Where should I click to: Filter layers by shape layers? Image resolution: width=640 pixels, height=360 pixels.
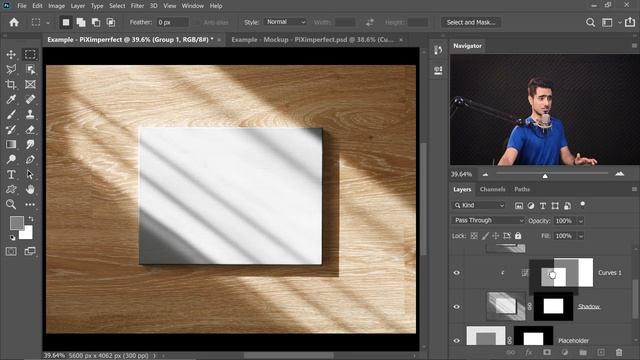555,206
